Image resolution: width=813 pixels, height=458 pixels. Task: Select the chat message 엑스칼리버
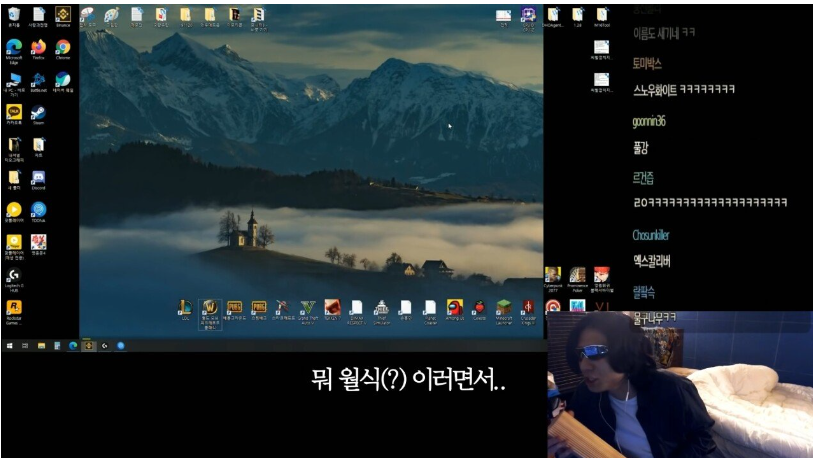click(652, 261)
